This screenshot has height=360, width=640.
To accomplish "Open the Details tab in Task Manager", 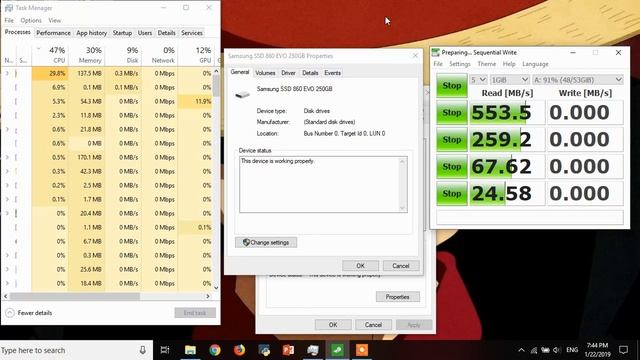I will (x=167, y=33).
